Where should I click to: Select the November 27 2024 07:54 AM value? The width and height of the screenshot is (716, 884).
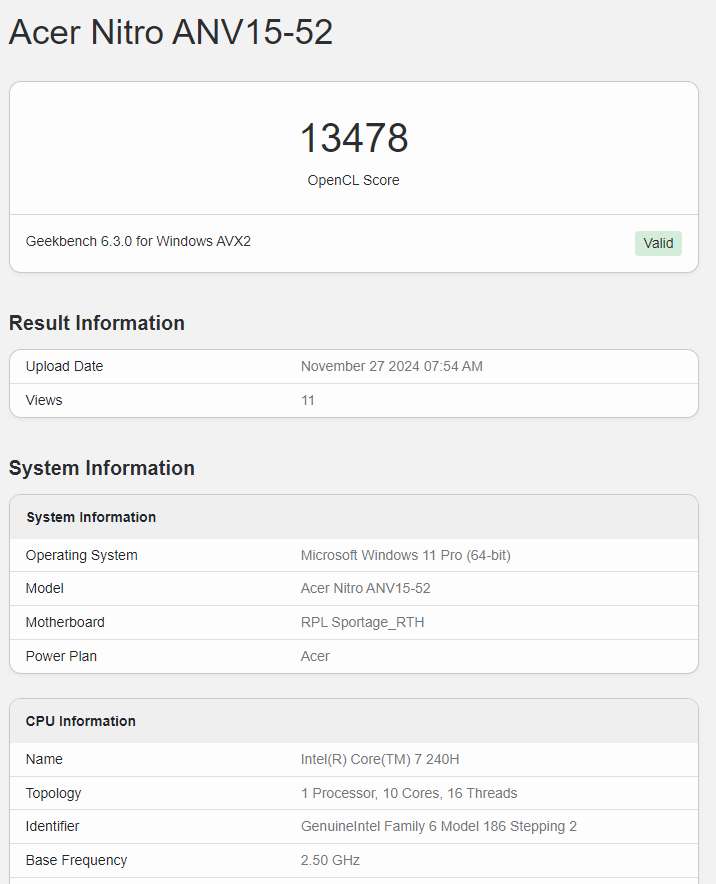coord(392,366)
